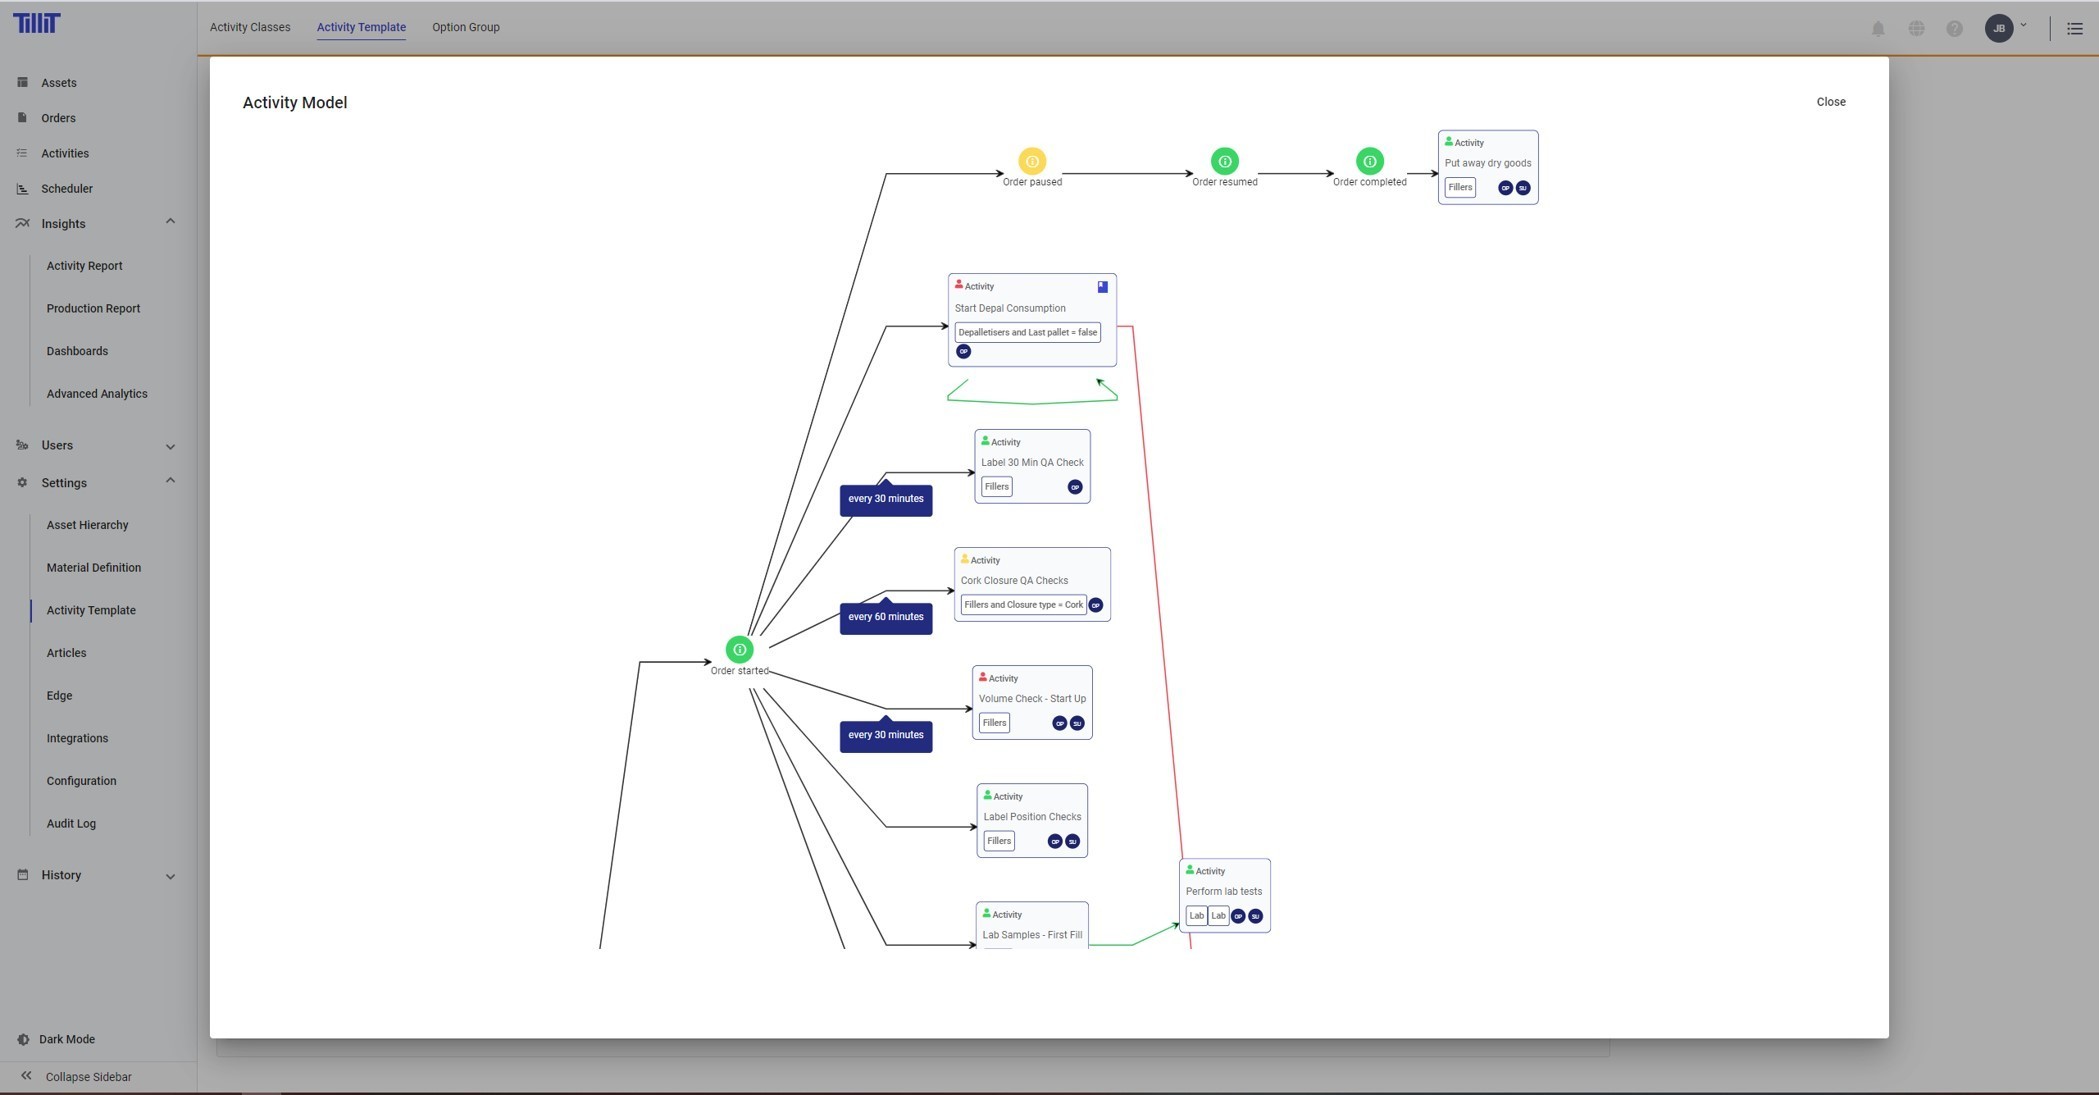Viewport: 2099px width, 1095px height.
Task: Click the globe language icon
Action: [x=1916, y=28]
